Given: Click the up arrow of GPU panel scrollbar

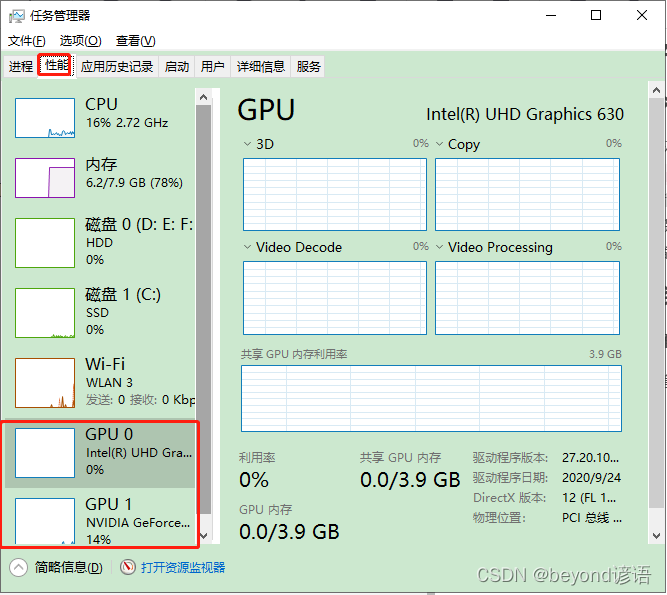Looking at the screenshot, I should 656,90.
